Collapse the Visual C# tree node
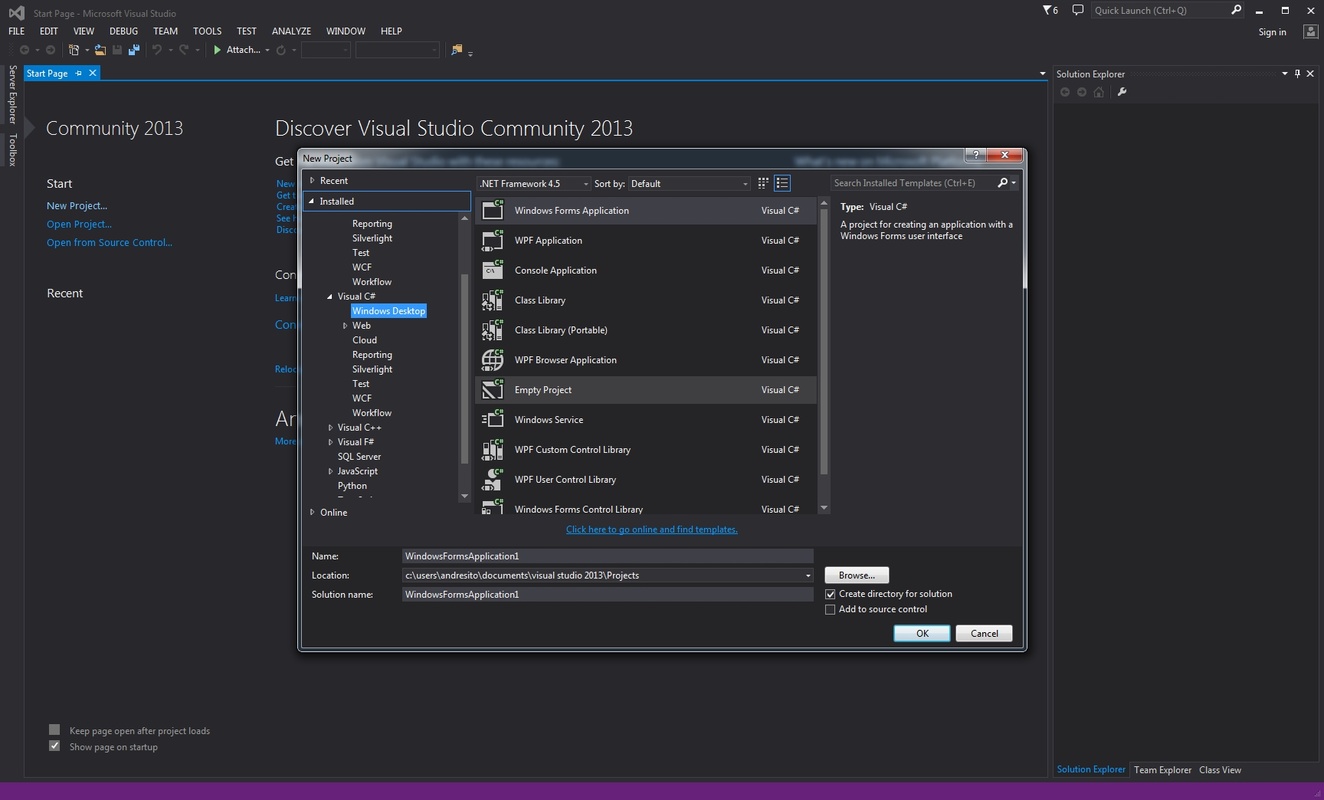Screen dimensions: 1324x800 [330, 297]
